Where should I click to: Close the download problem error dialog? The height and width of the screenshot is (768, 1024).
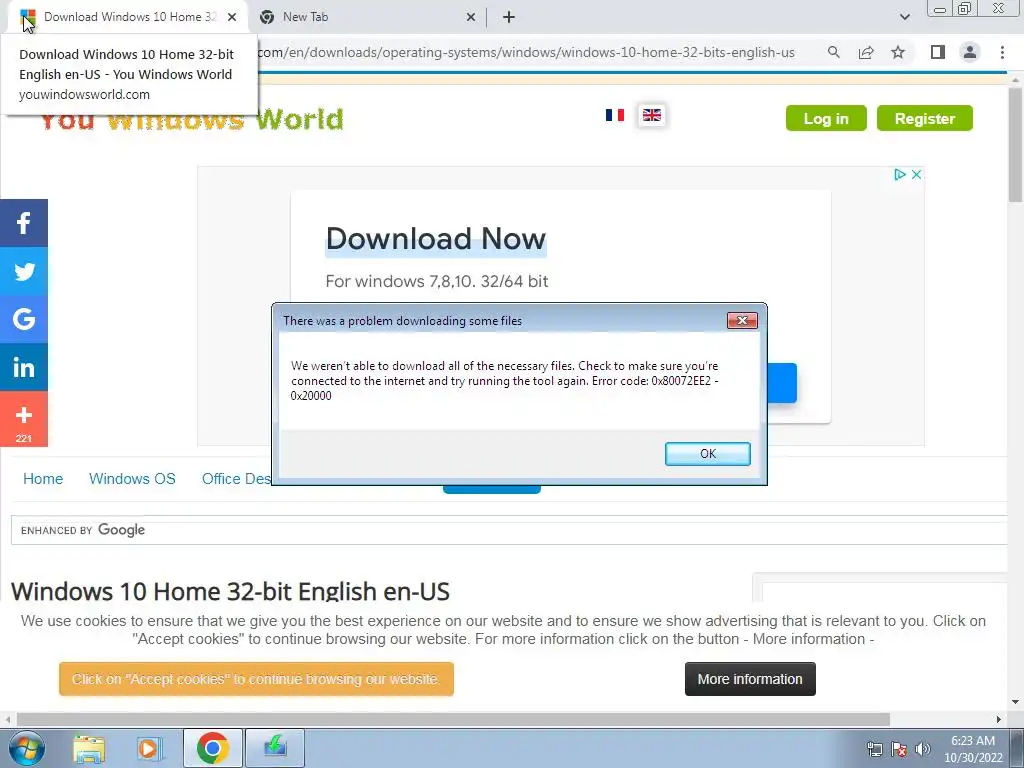742,320
